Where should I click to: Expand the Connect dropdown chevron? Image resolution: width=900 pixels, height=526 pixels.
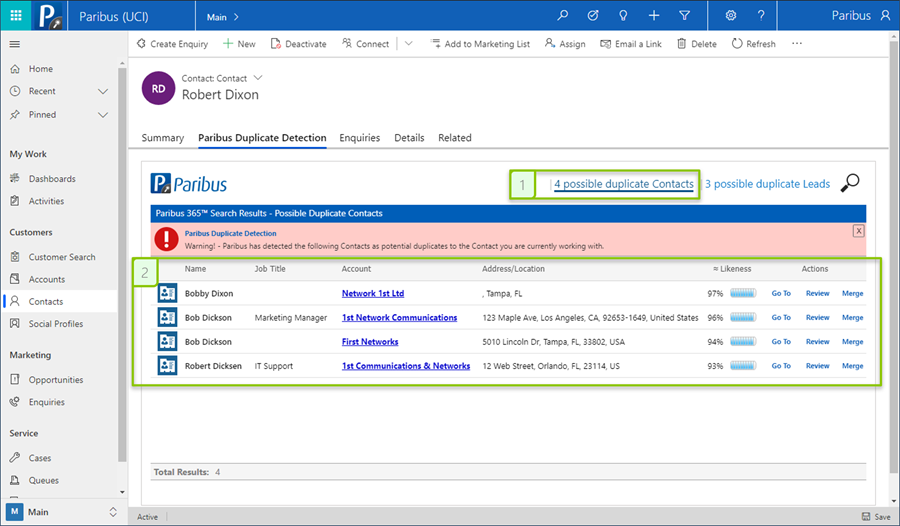coord(409,44)
